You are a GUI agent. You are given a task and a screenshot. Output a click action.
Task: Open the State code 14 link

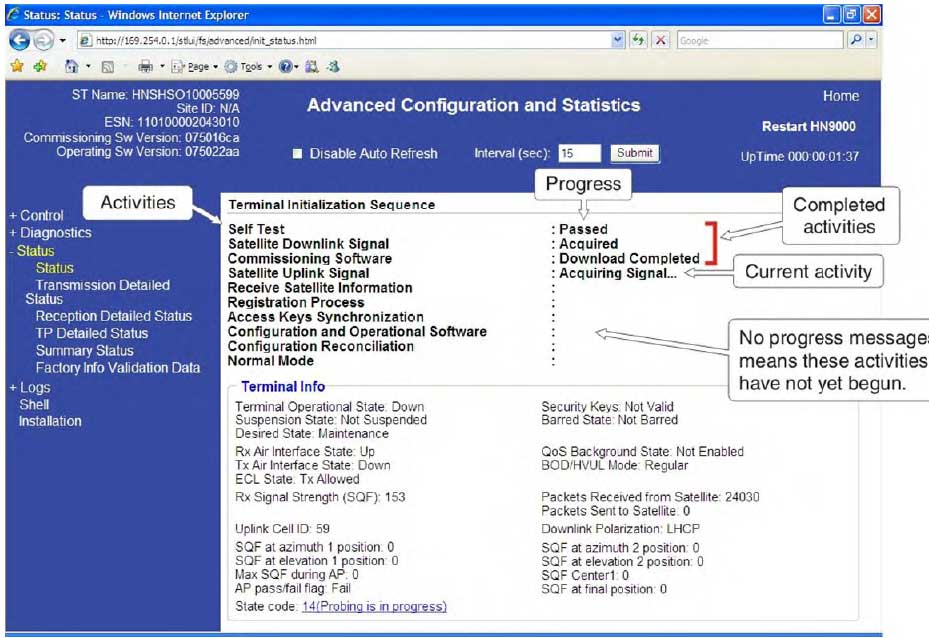coord(373,606)
